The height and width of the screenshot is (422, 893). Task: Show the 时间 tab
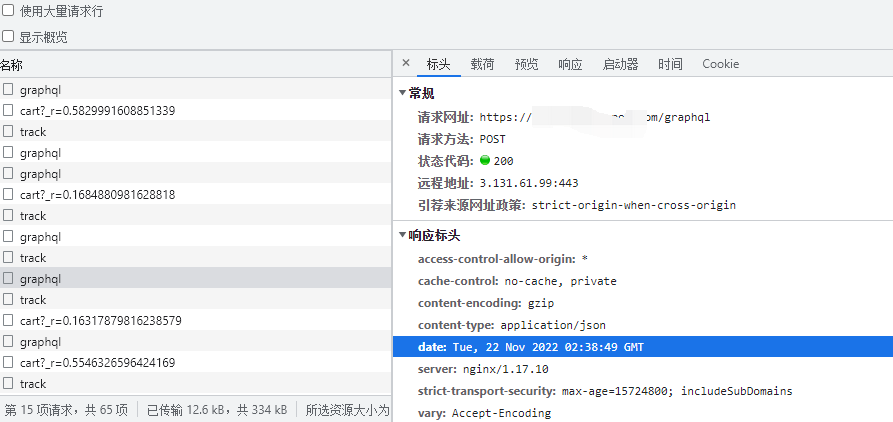click(x=670, y=64)
